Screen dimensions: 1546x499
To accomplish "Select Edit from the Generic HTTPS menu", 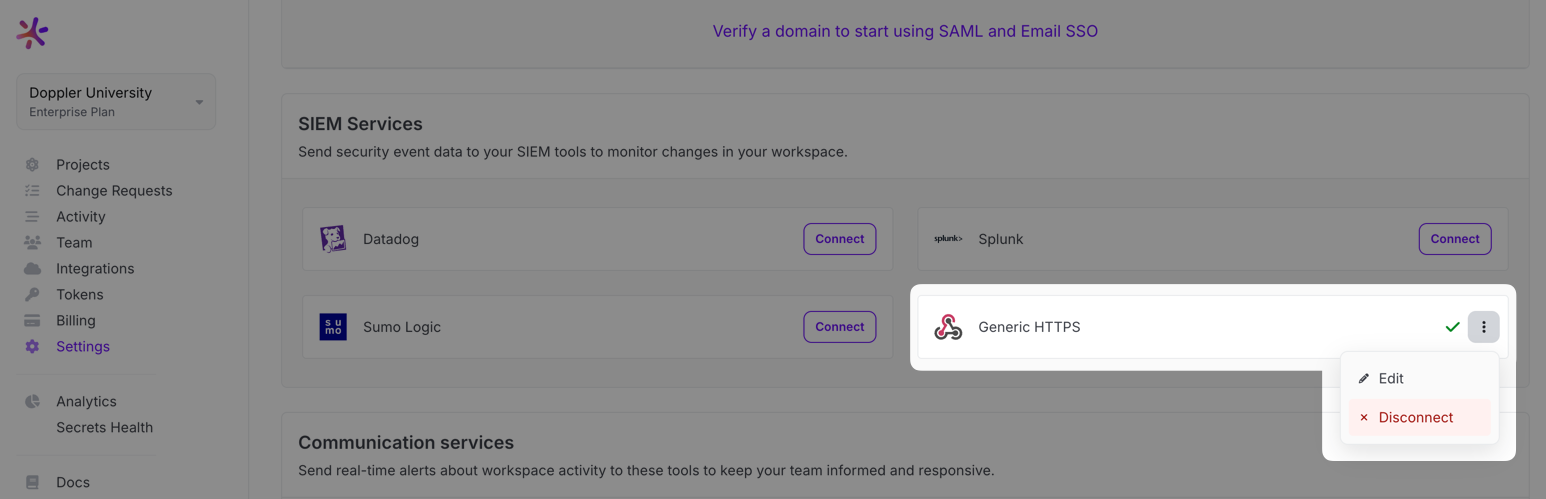I will point(1390,379).
